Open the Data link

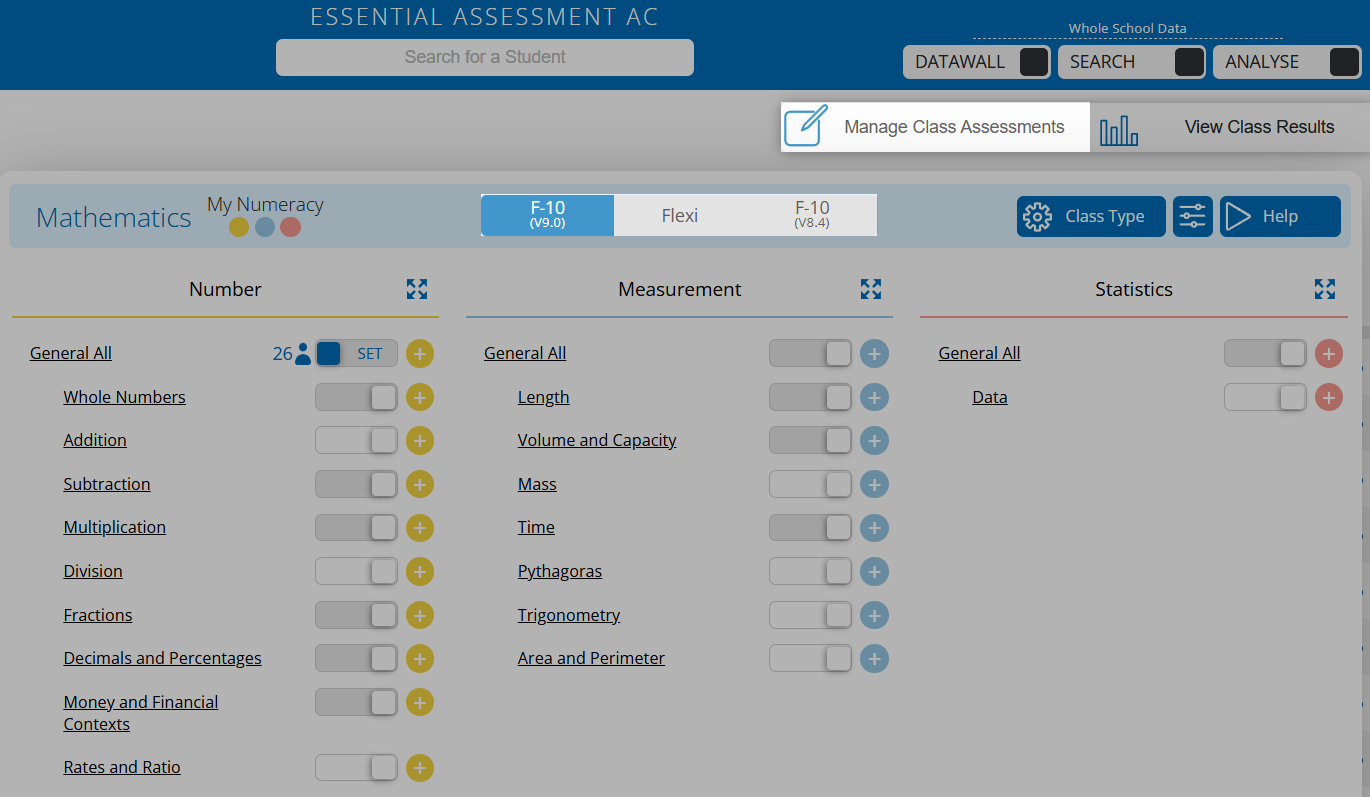coord(990,397)
